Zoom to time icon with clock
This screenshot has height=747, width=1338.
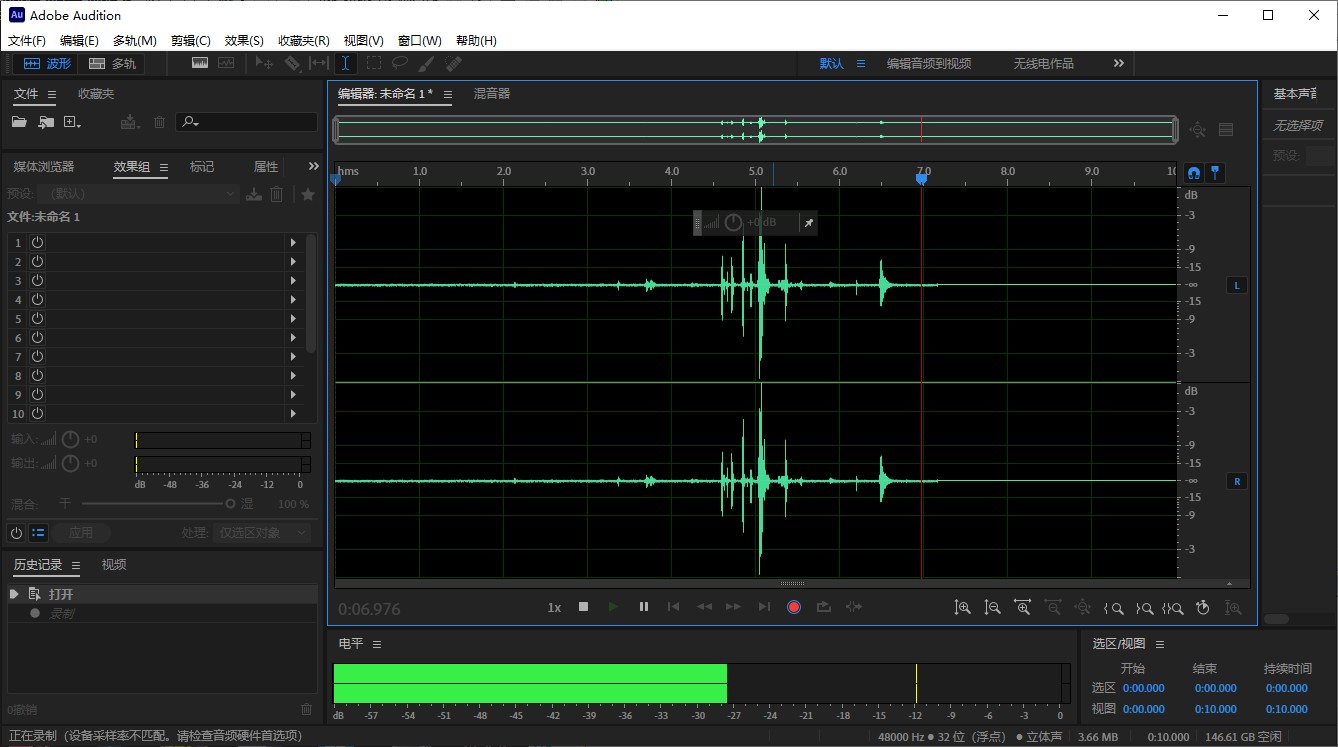1203,607
